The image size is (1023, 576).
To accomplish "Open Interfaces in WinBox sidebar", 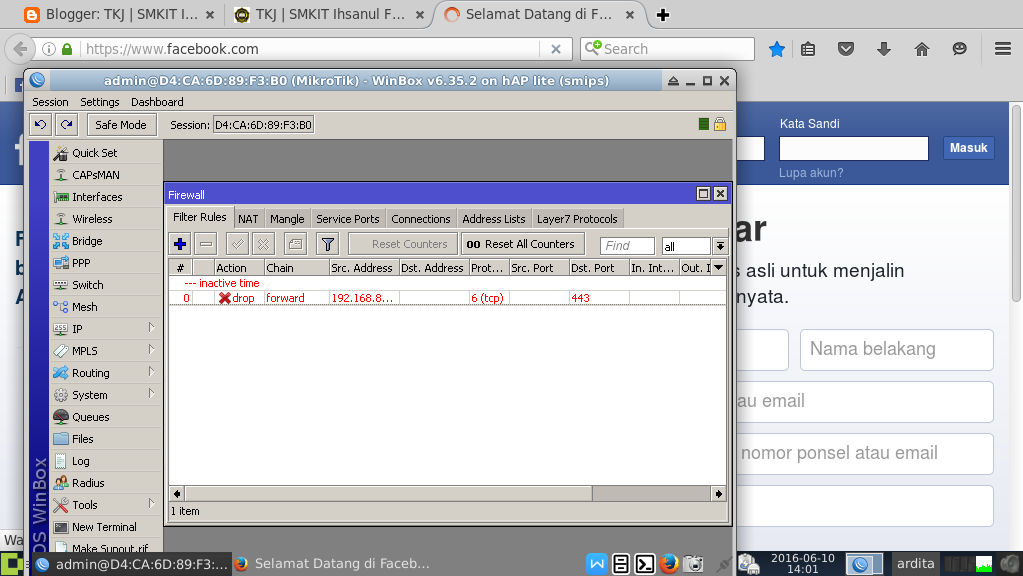I will (106, 197).
